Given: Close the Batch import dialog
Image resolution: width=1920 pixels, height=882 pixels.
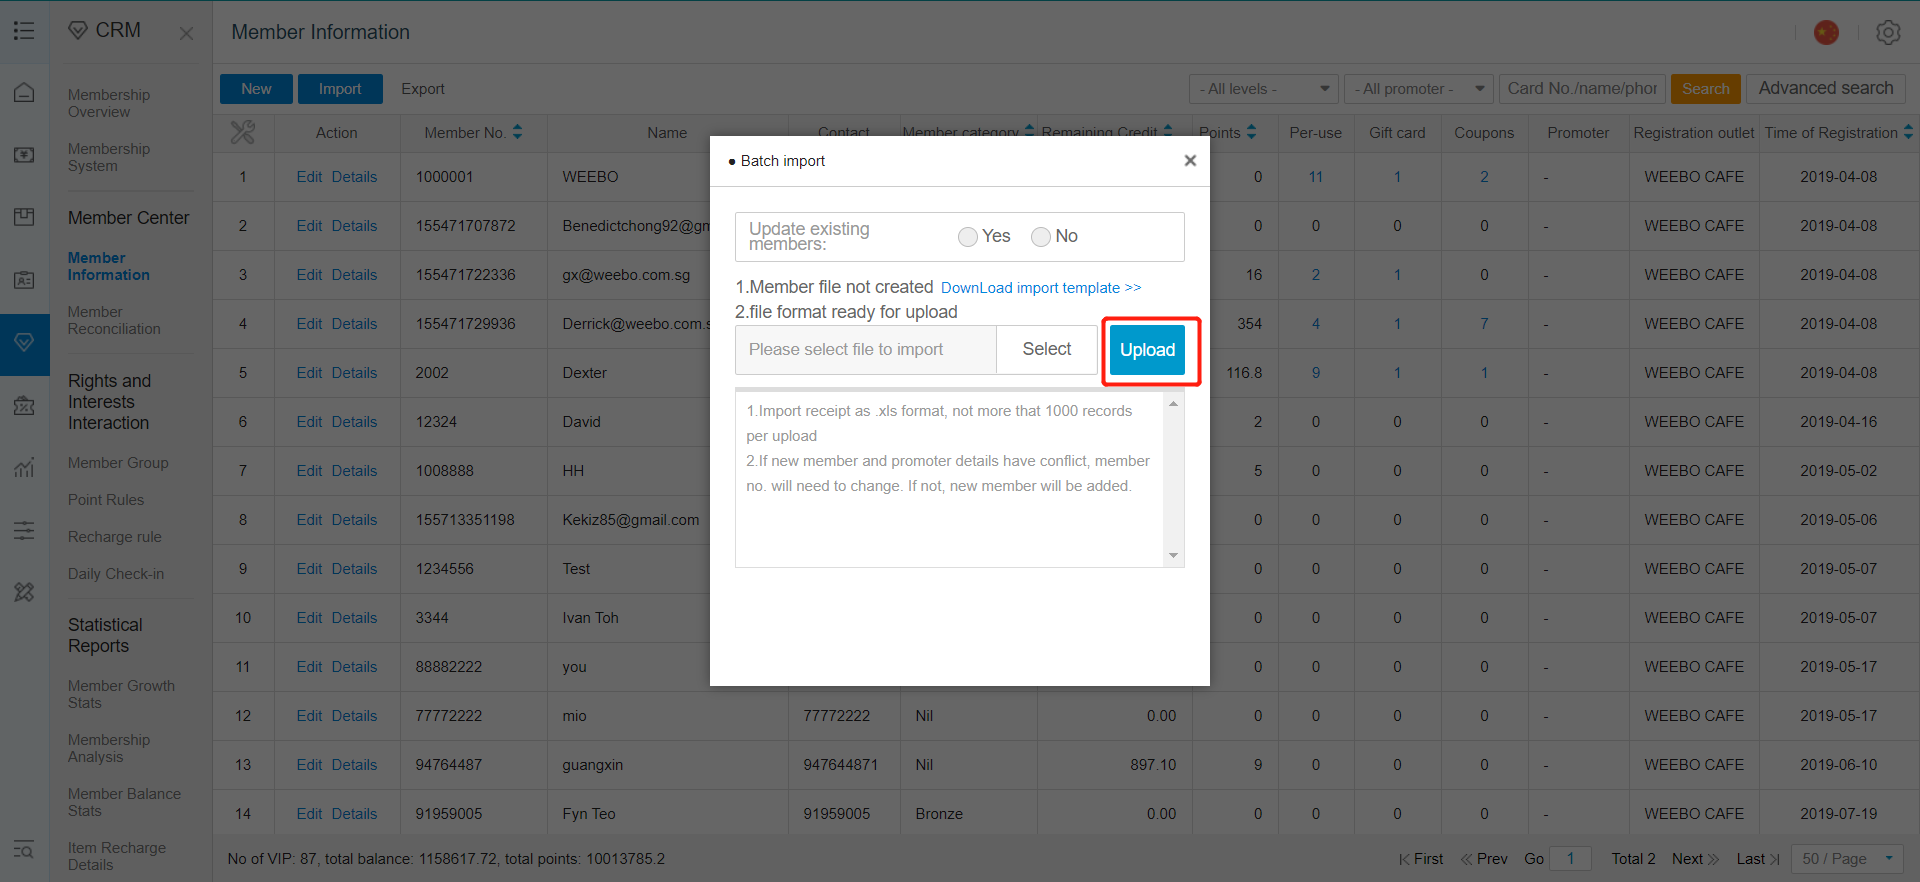Looking at the screenshot, I should click(1190, 160).
